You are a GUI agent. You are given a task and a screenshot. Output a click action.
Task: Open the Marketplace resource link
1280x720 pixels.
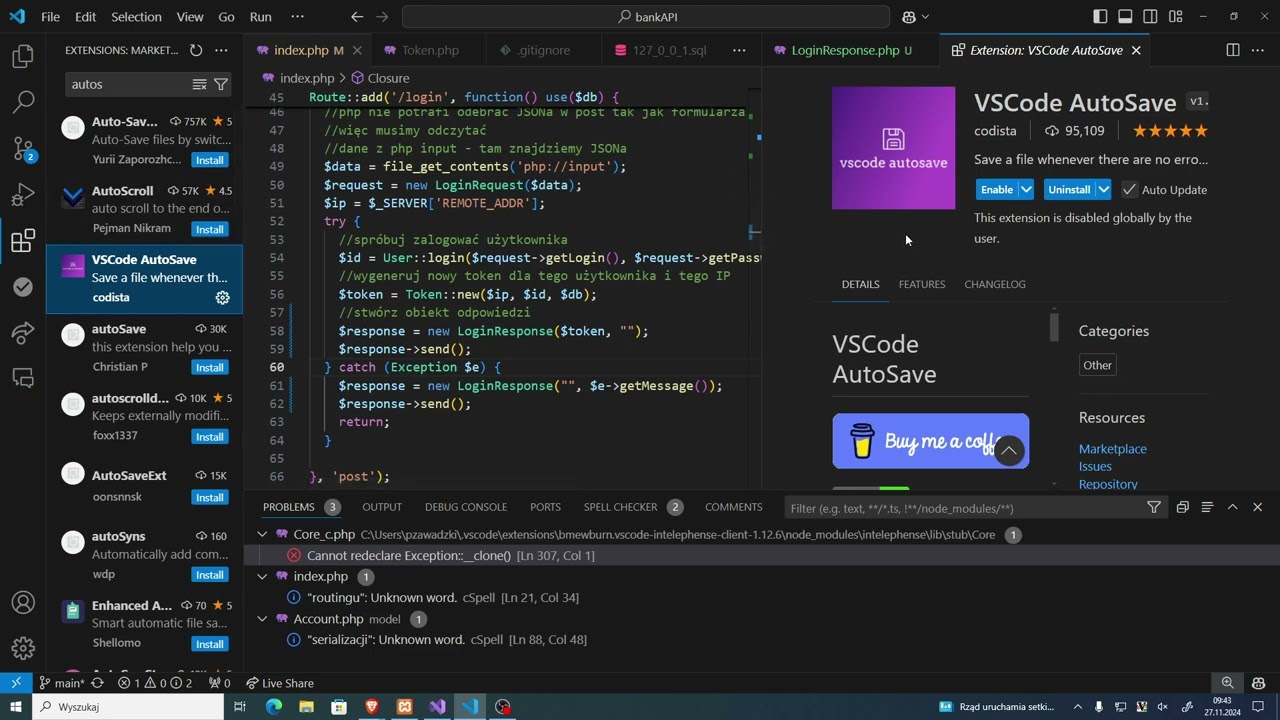point(1113,449)
